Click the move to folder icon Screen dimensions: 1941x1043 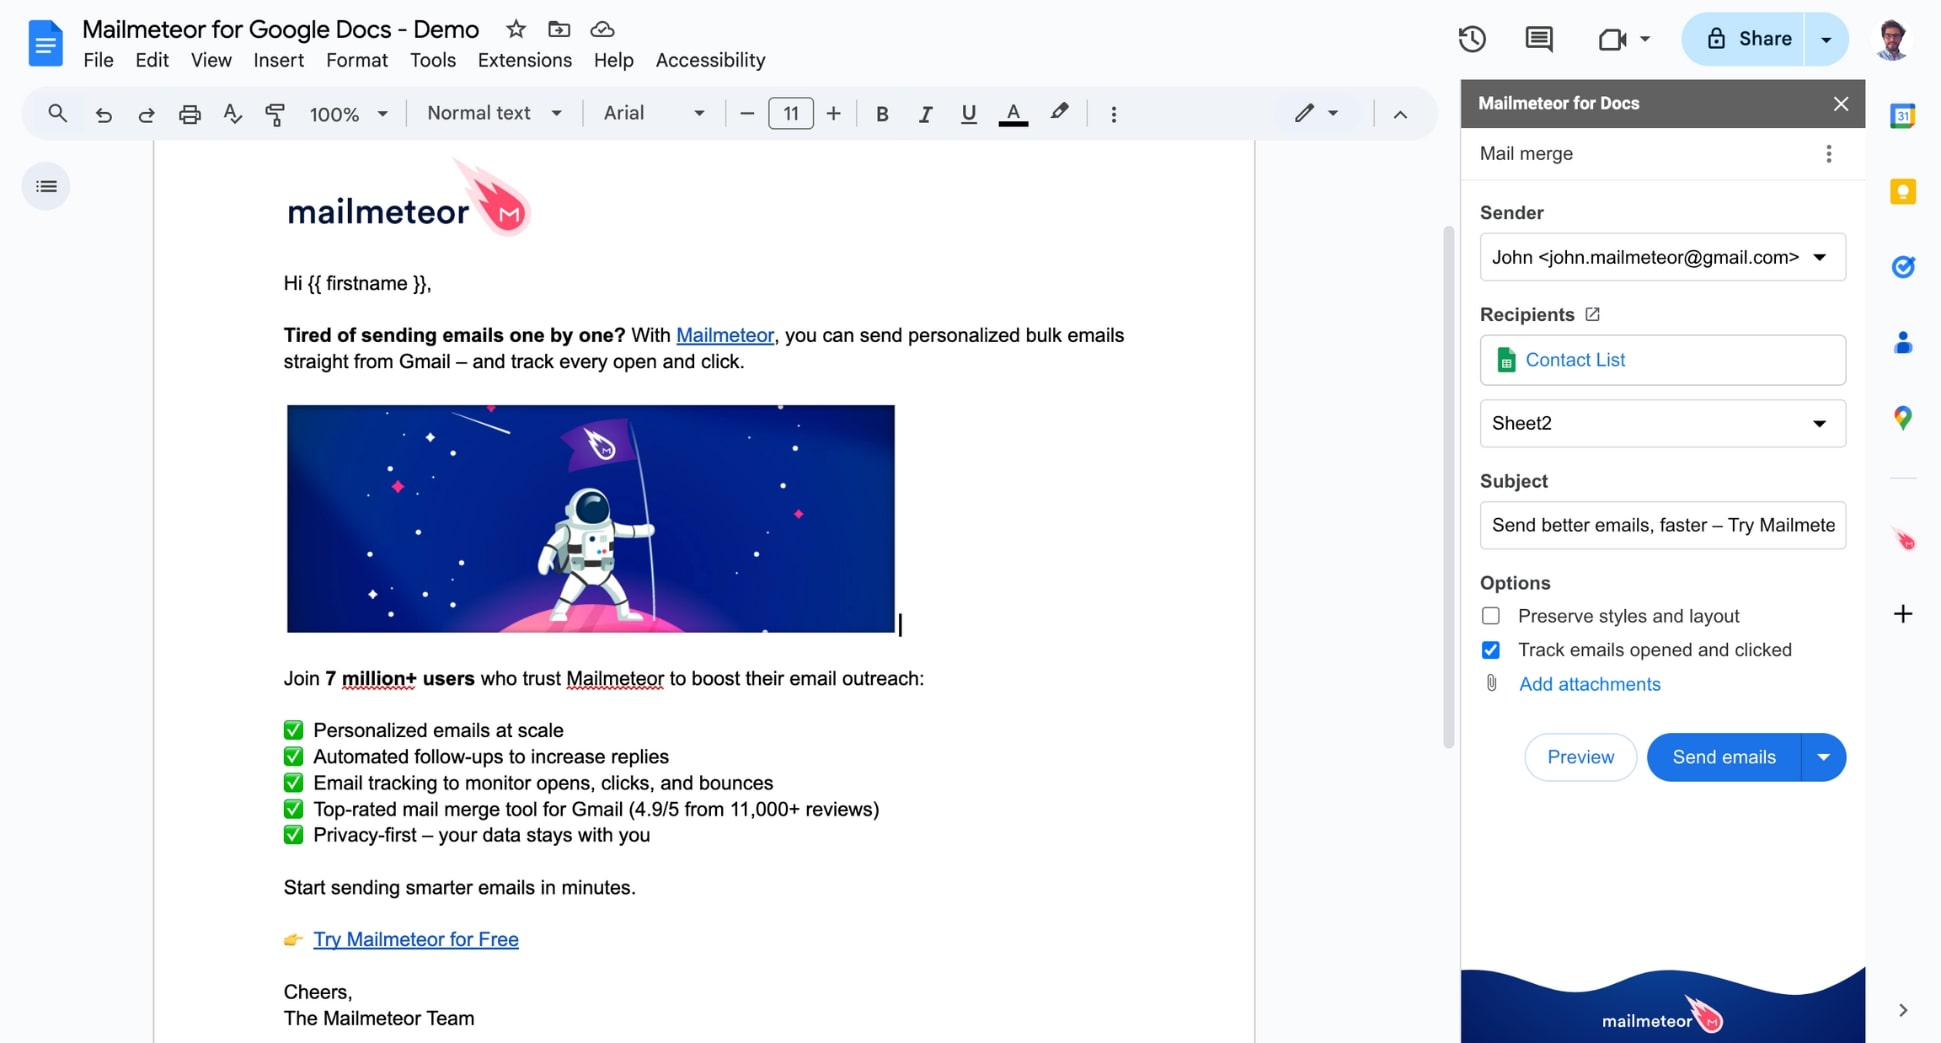[559, 29]
